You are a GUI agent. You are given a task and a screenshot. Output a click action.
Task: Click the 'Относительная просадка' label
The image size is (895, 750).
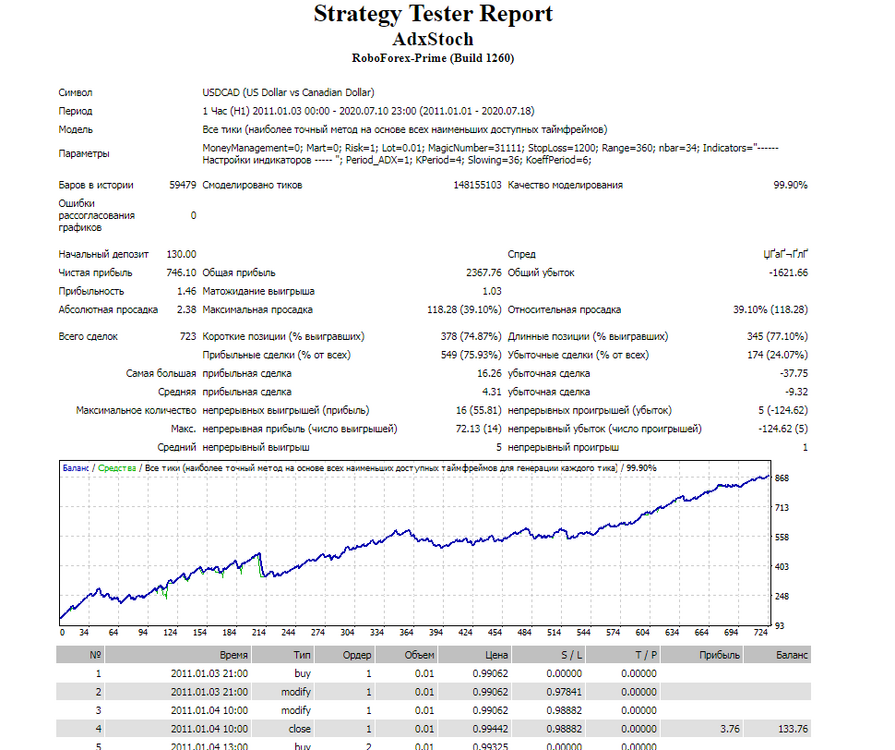(x=565, y=310)
